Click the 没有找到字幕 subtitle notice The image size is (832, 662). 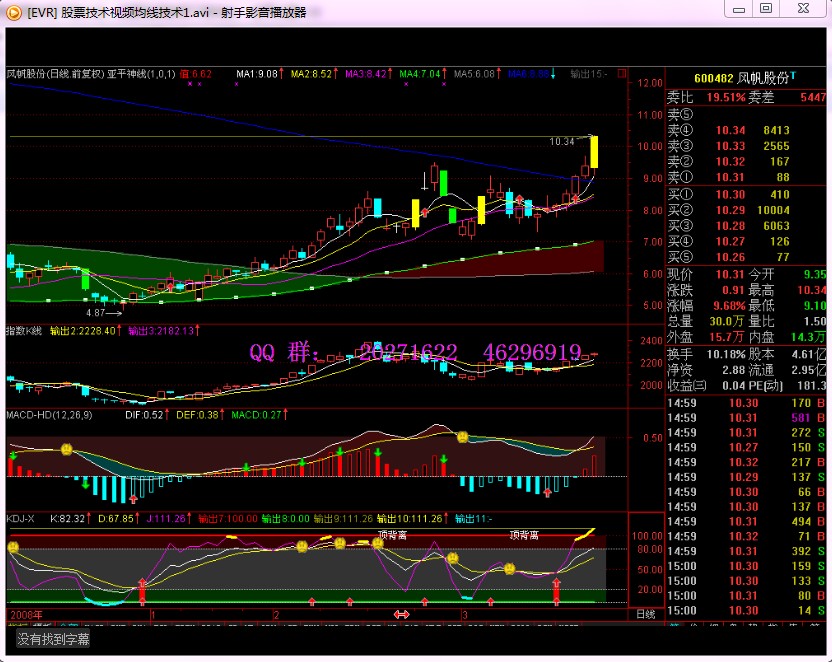[53, 638]
